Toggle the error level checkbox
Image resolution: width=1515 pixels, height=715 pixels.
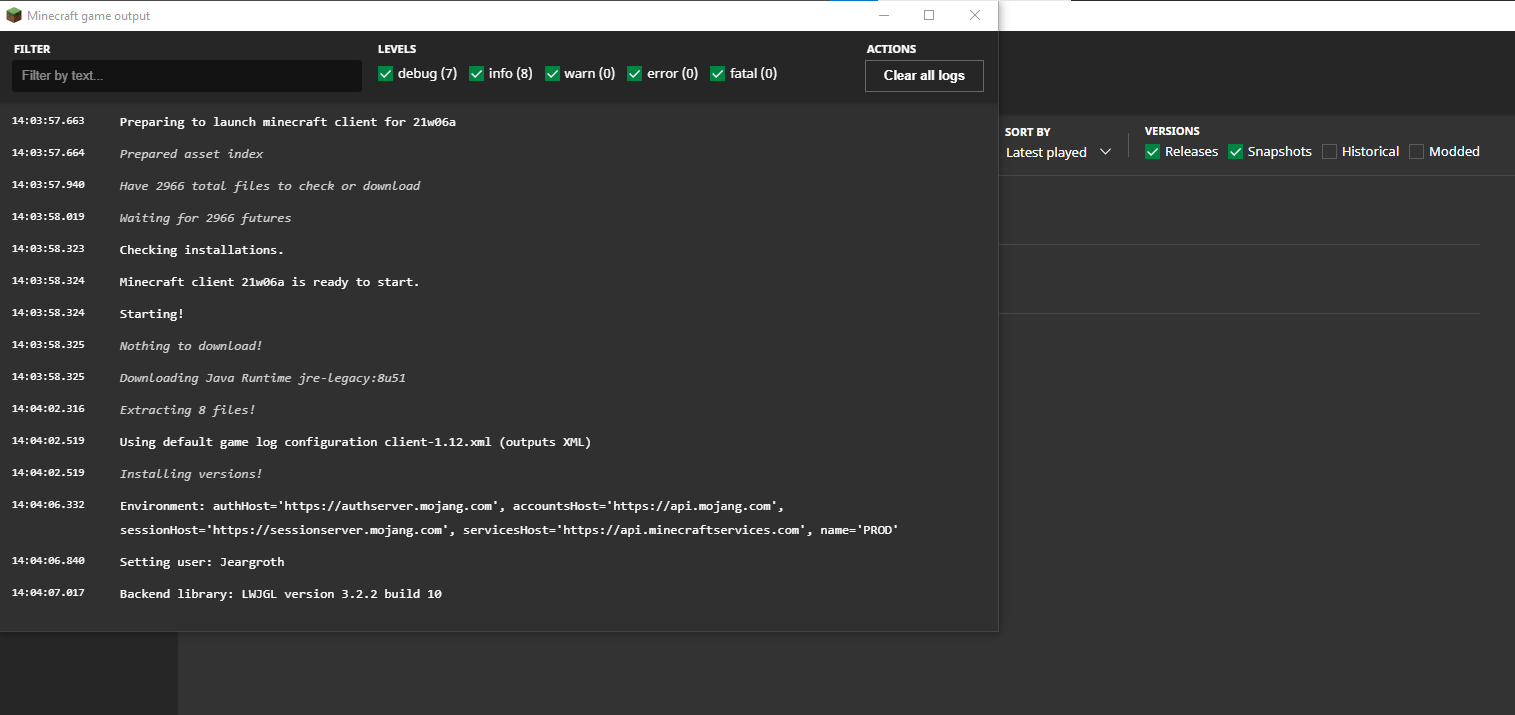click(635, 74)
